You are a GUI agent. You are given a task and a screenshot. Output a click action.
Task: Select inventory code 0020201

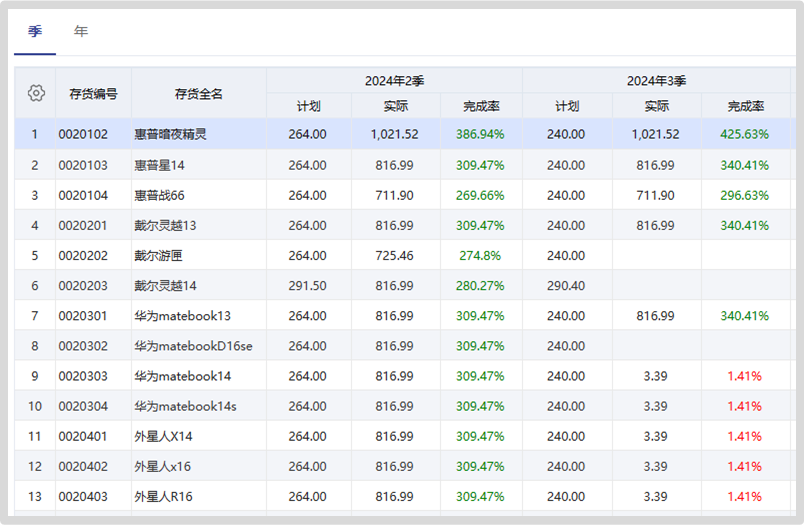(x=83, y=226)
